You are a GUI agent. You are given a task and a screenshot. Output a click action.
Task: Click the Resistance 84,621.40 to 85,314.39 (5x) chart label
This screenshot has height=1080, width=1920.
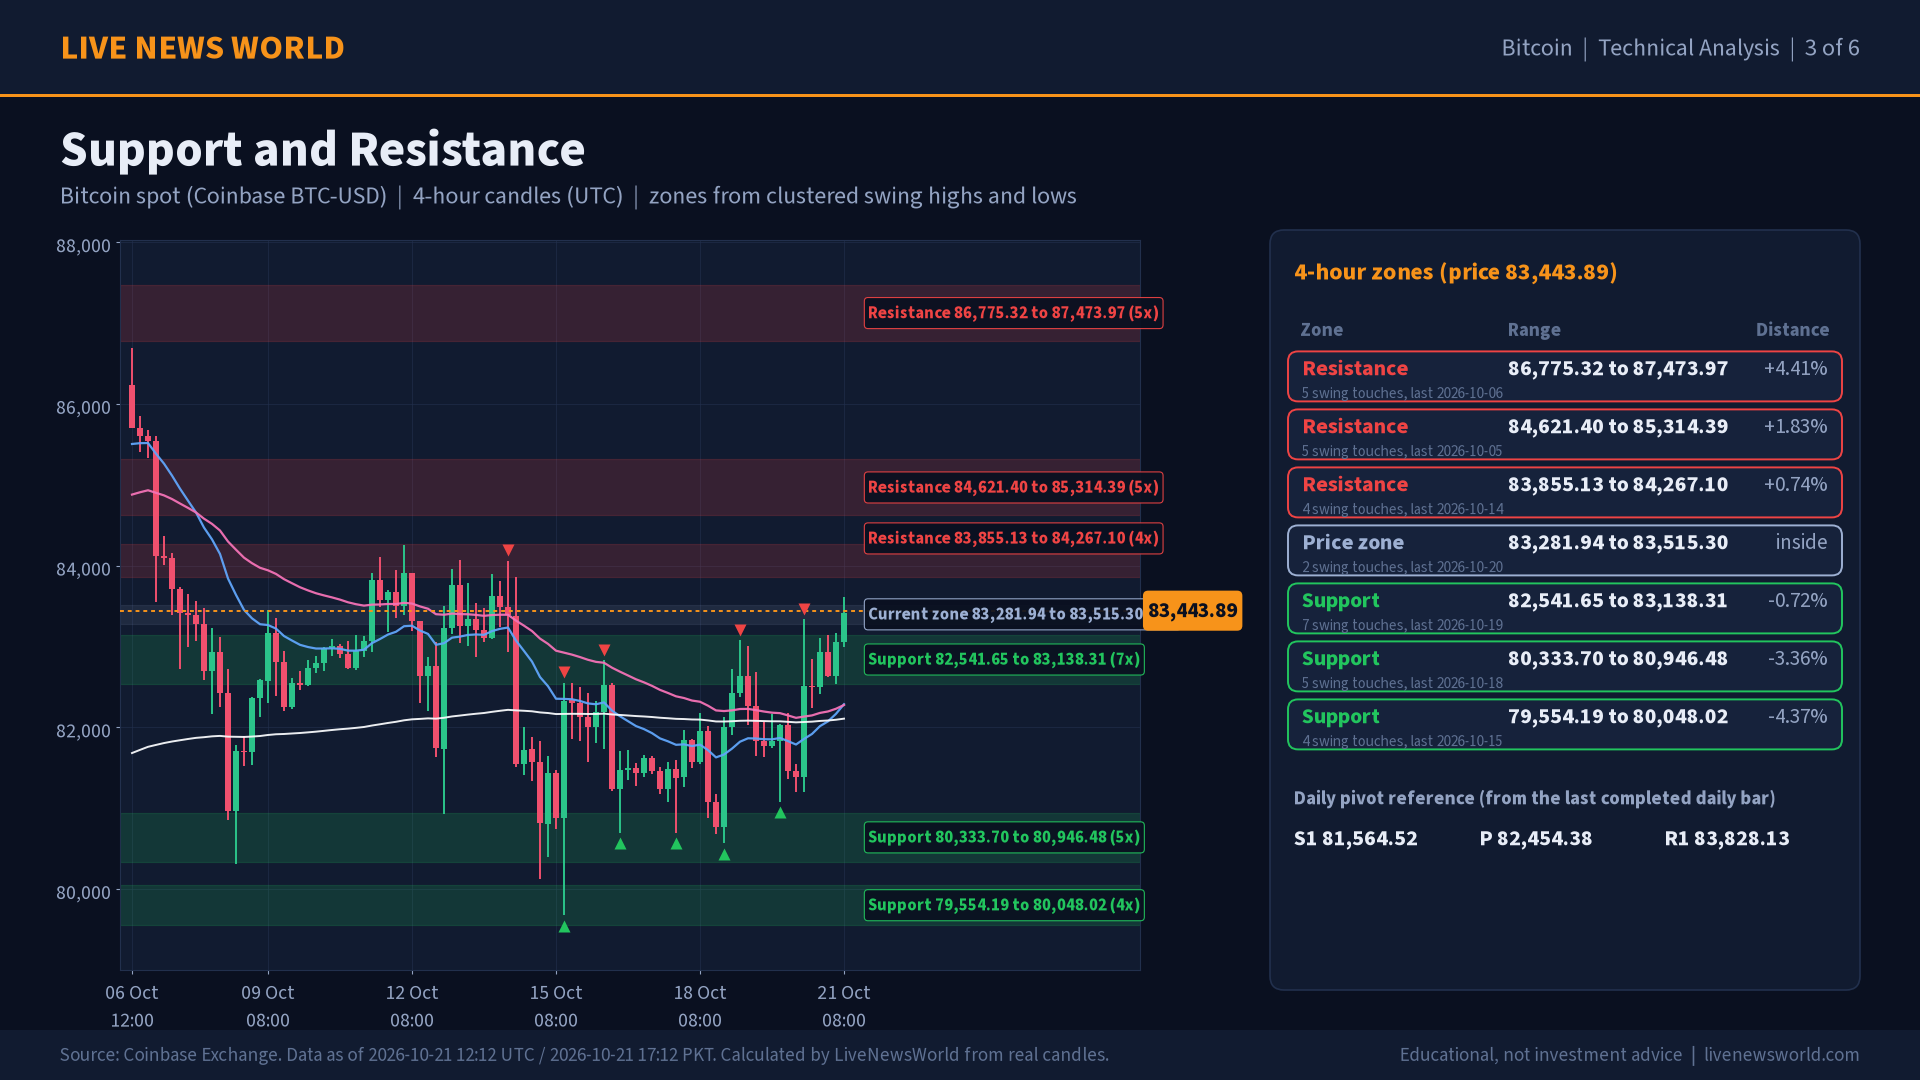click(1013, 488)
